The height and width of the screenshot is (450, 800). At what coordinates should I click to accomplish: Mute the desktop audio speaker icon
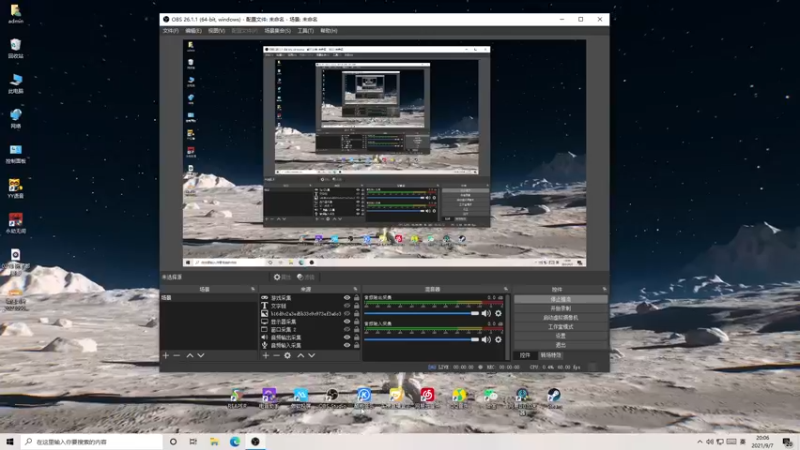pyautogui.click(x=487, y=313)
